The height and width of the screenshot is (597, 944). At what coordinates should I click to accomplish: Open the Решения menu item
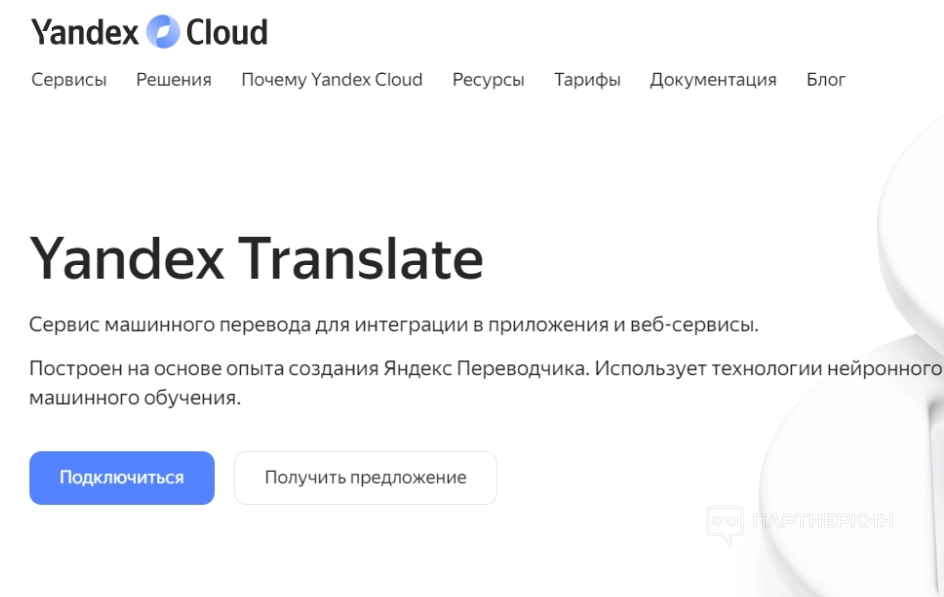pos(173,79)
